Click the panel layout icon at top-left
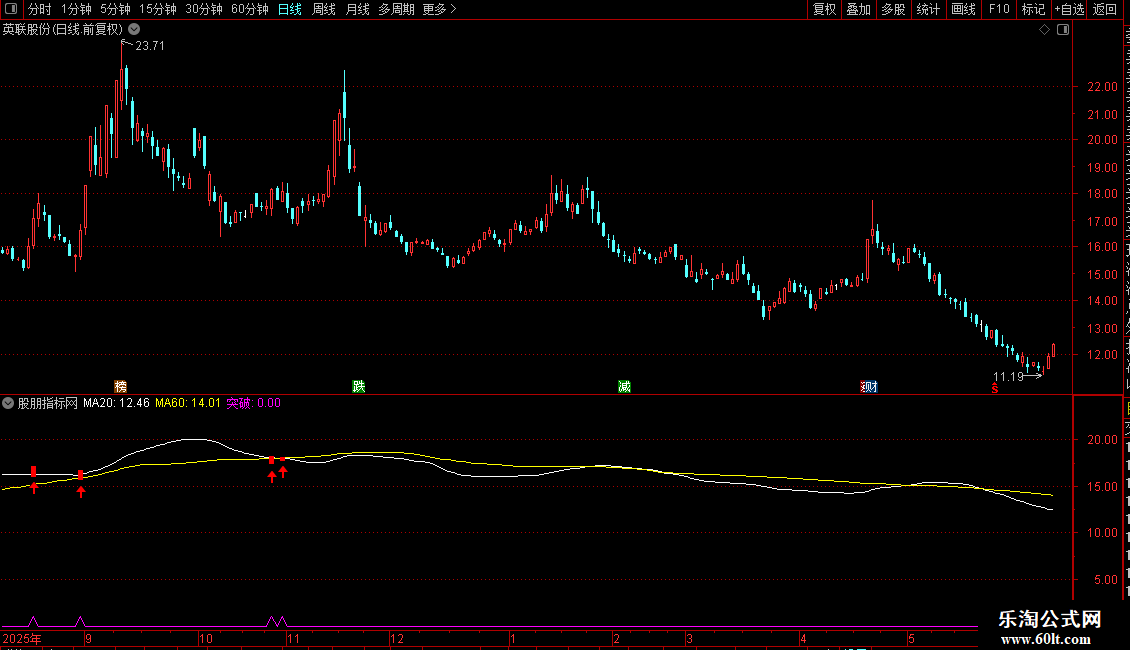The height and width of the screenshot is (650, 1130). (11, 9)
